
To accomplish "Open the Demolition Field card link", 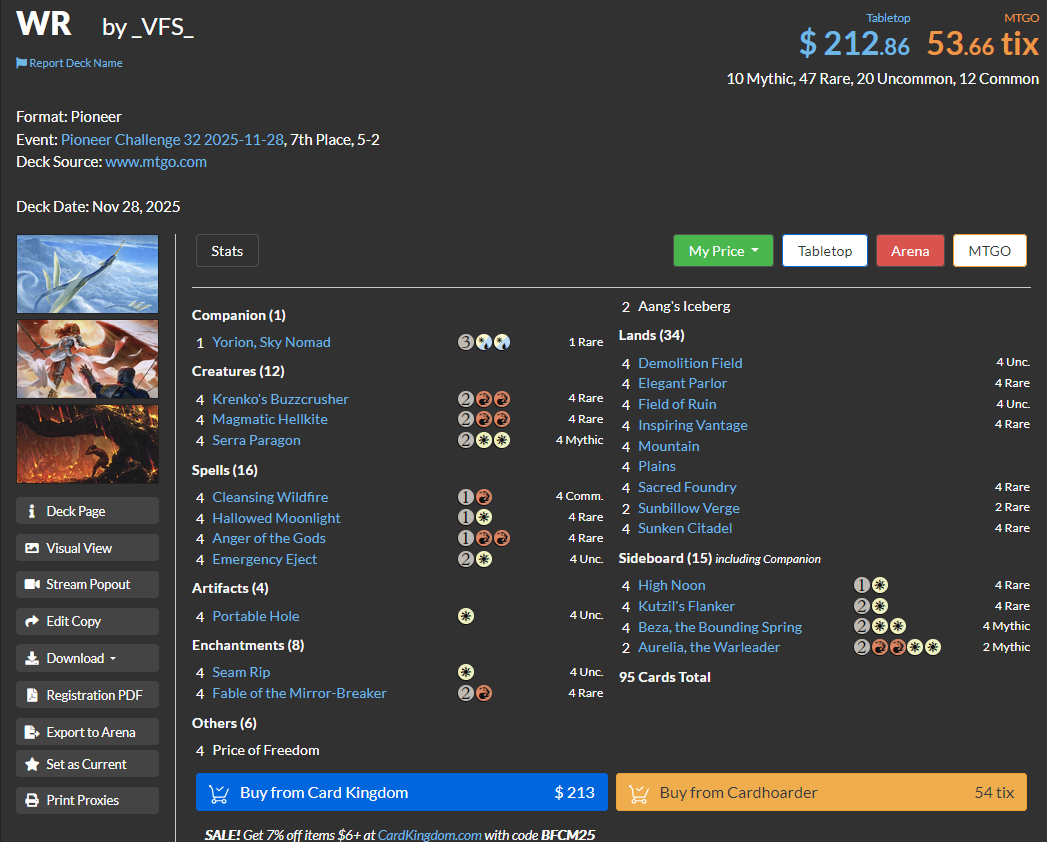I will [690, 363].
